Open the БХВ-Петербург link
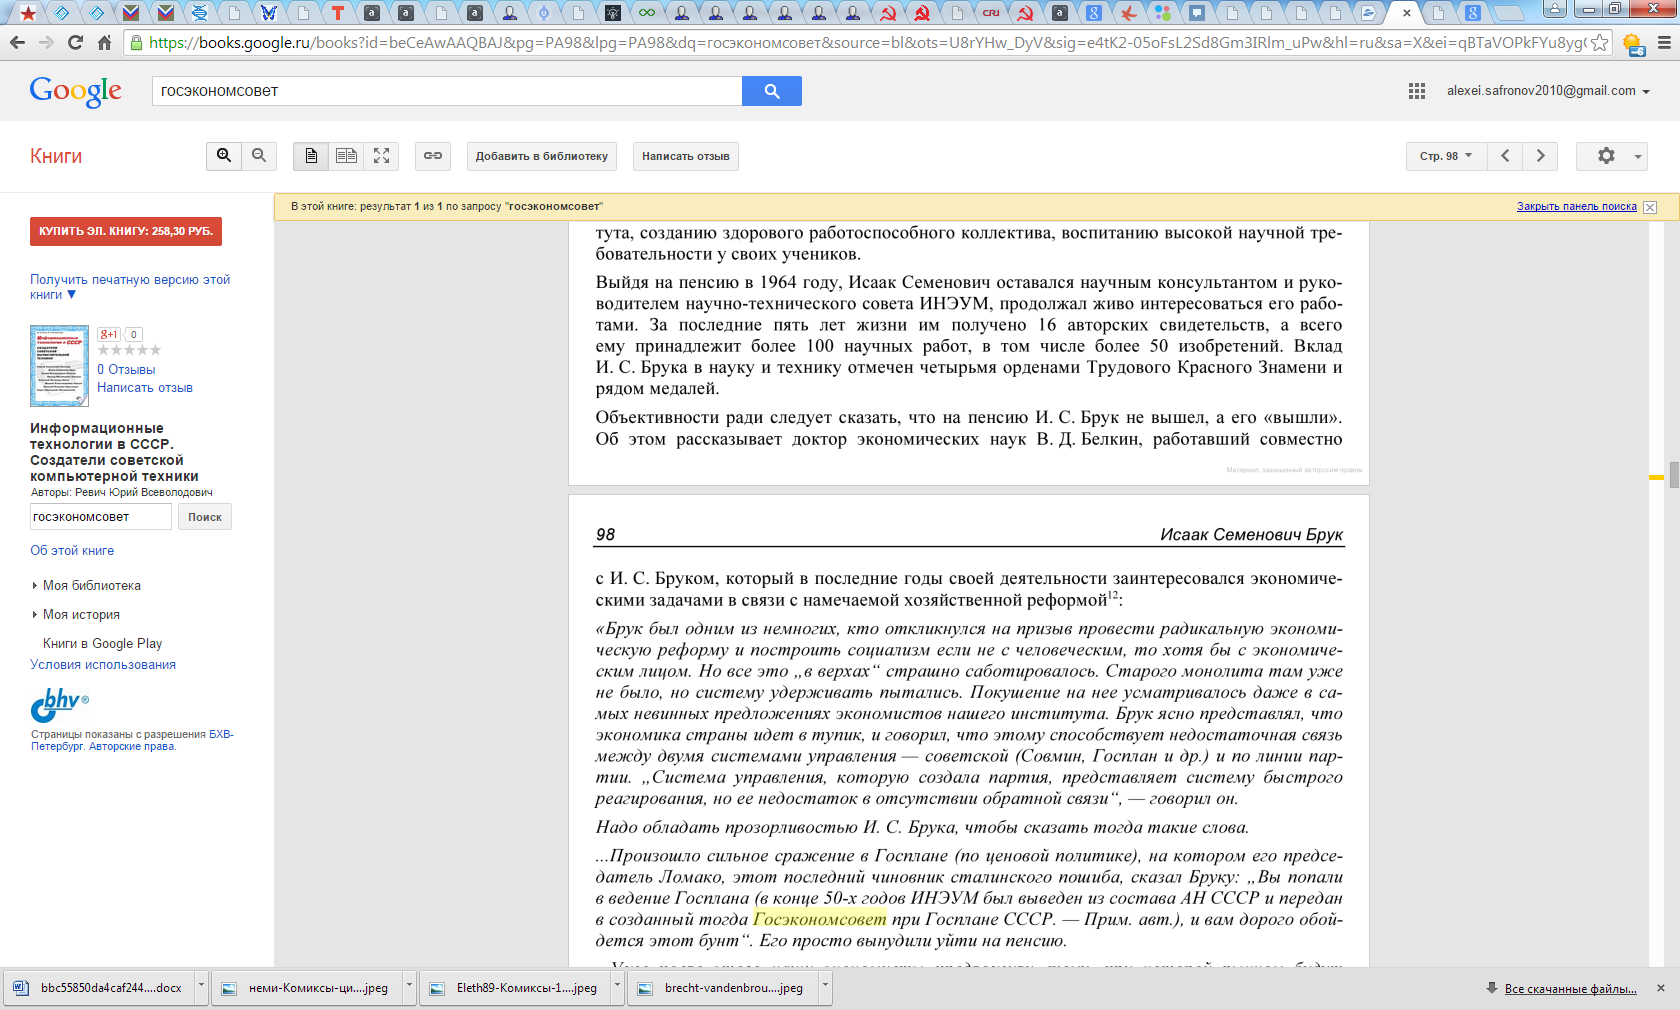The width and height of the screenshot is (1680, 1010). click(132, 740)
